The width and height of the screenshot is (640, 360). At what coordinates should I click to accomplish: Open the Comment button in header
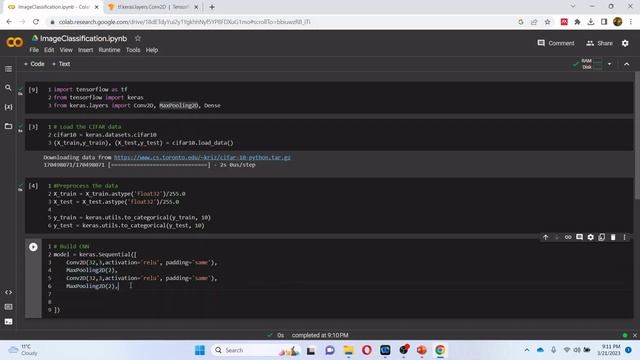coord(556,43)
